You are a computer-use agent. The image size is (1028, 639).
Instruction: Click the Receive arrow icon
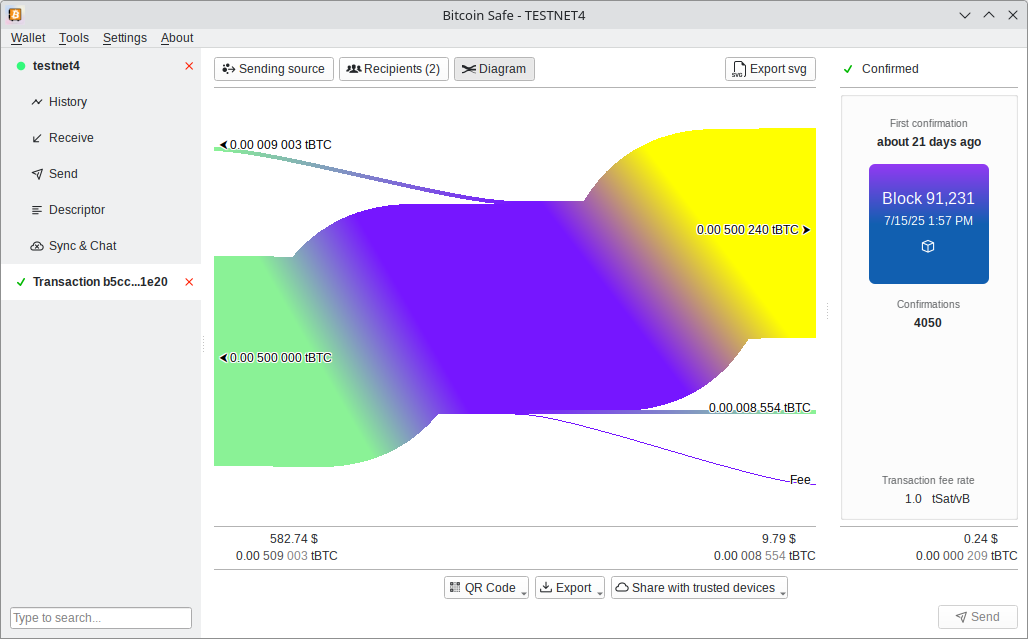(x=37, y=138)
